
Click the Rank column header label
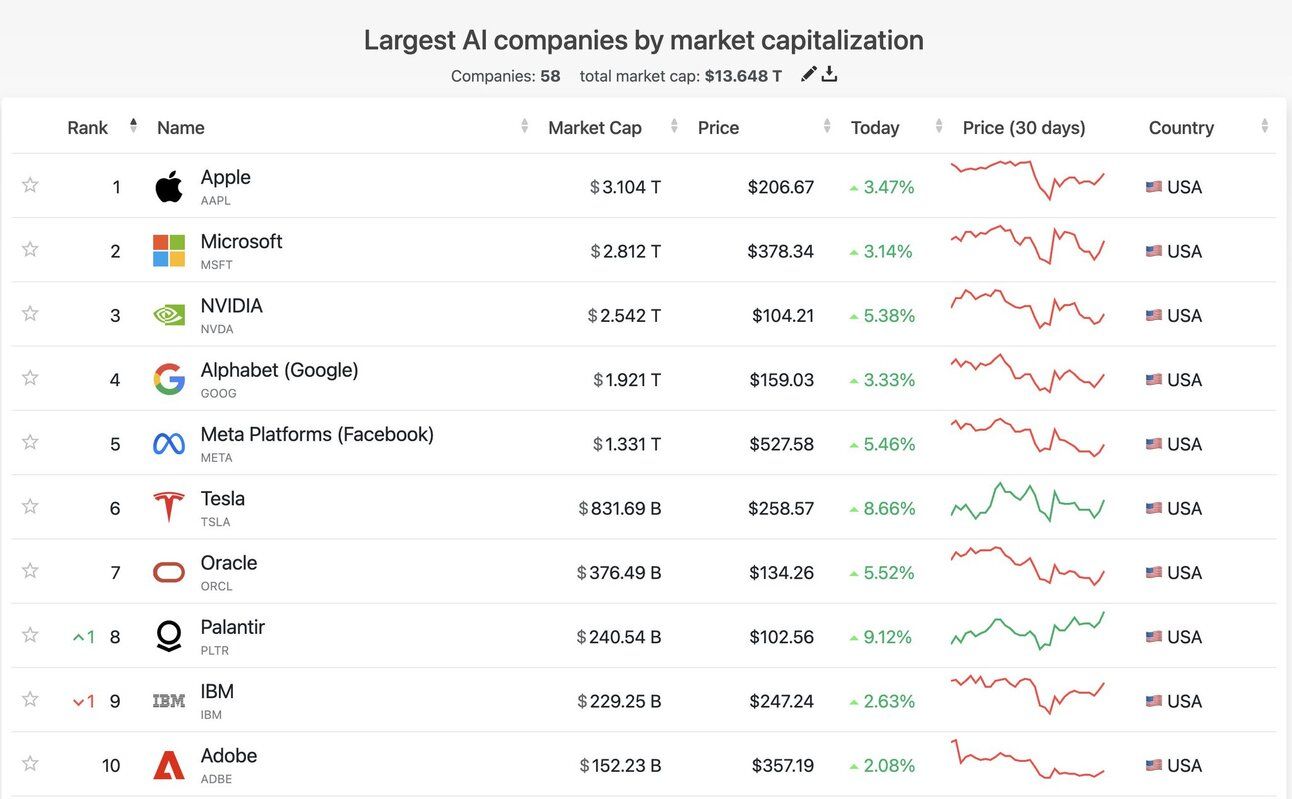88,128
